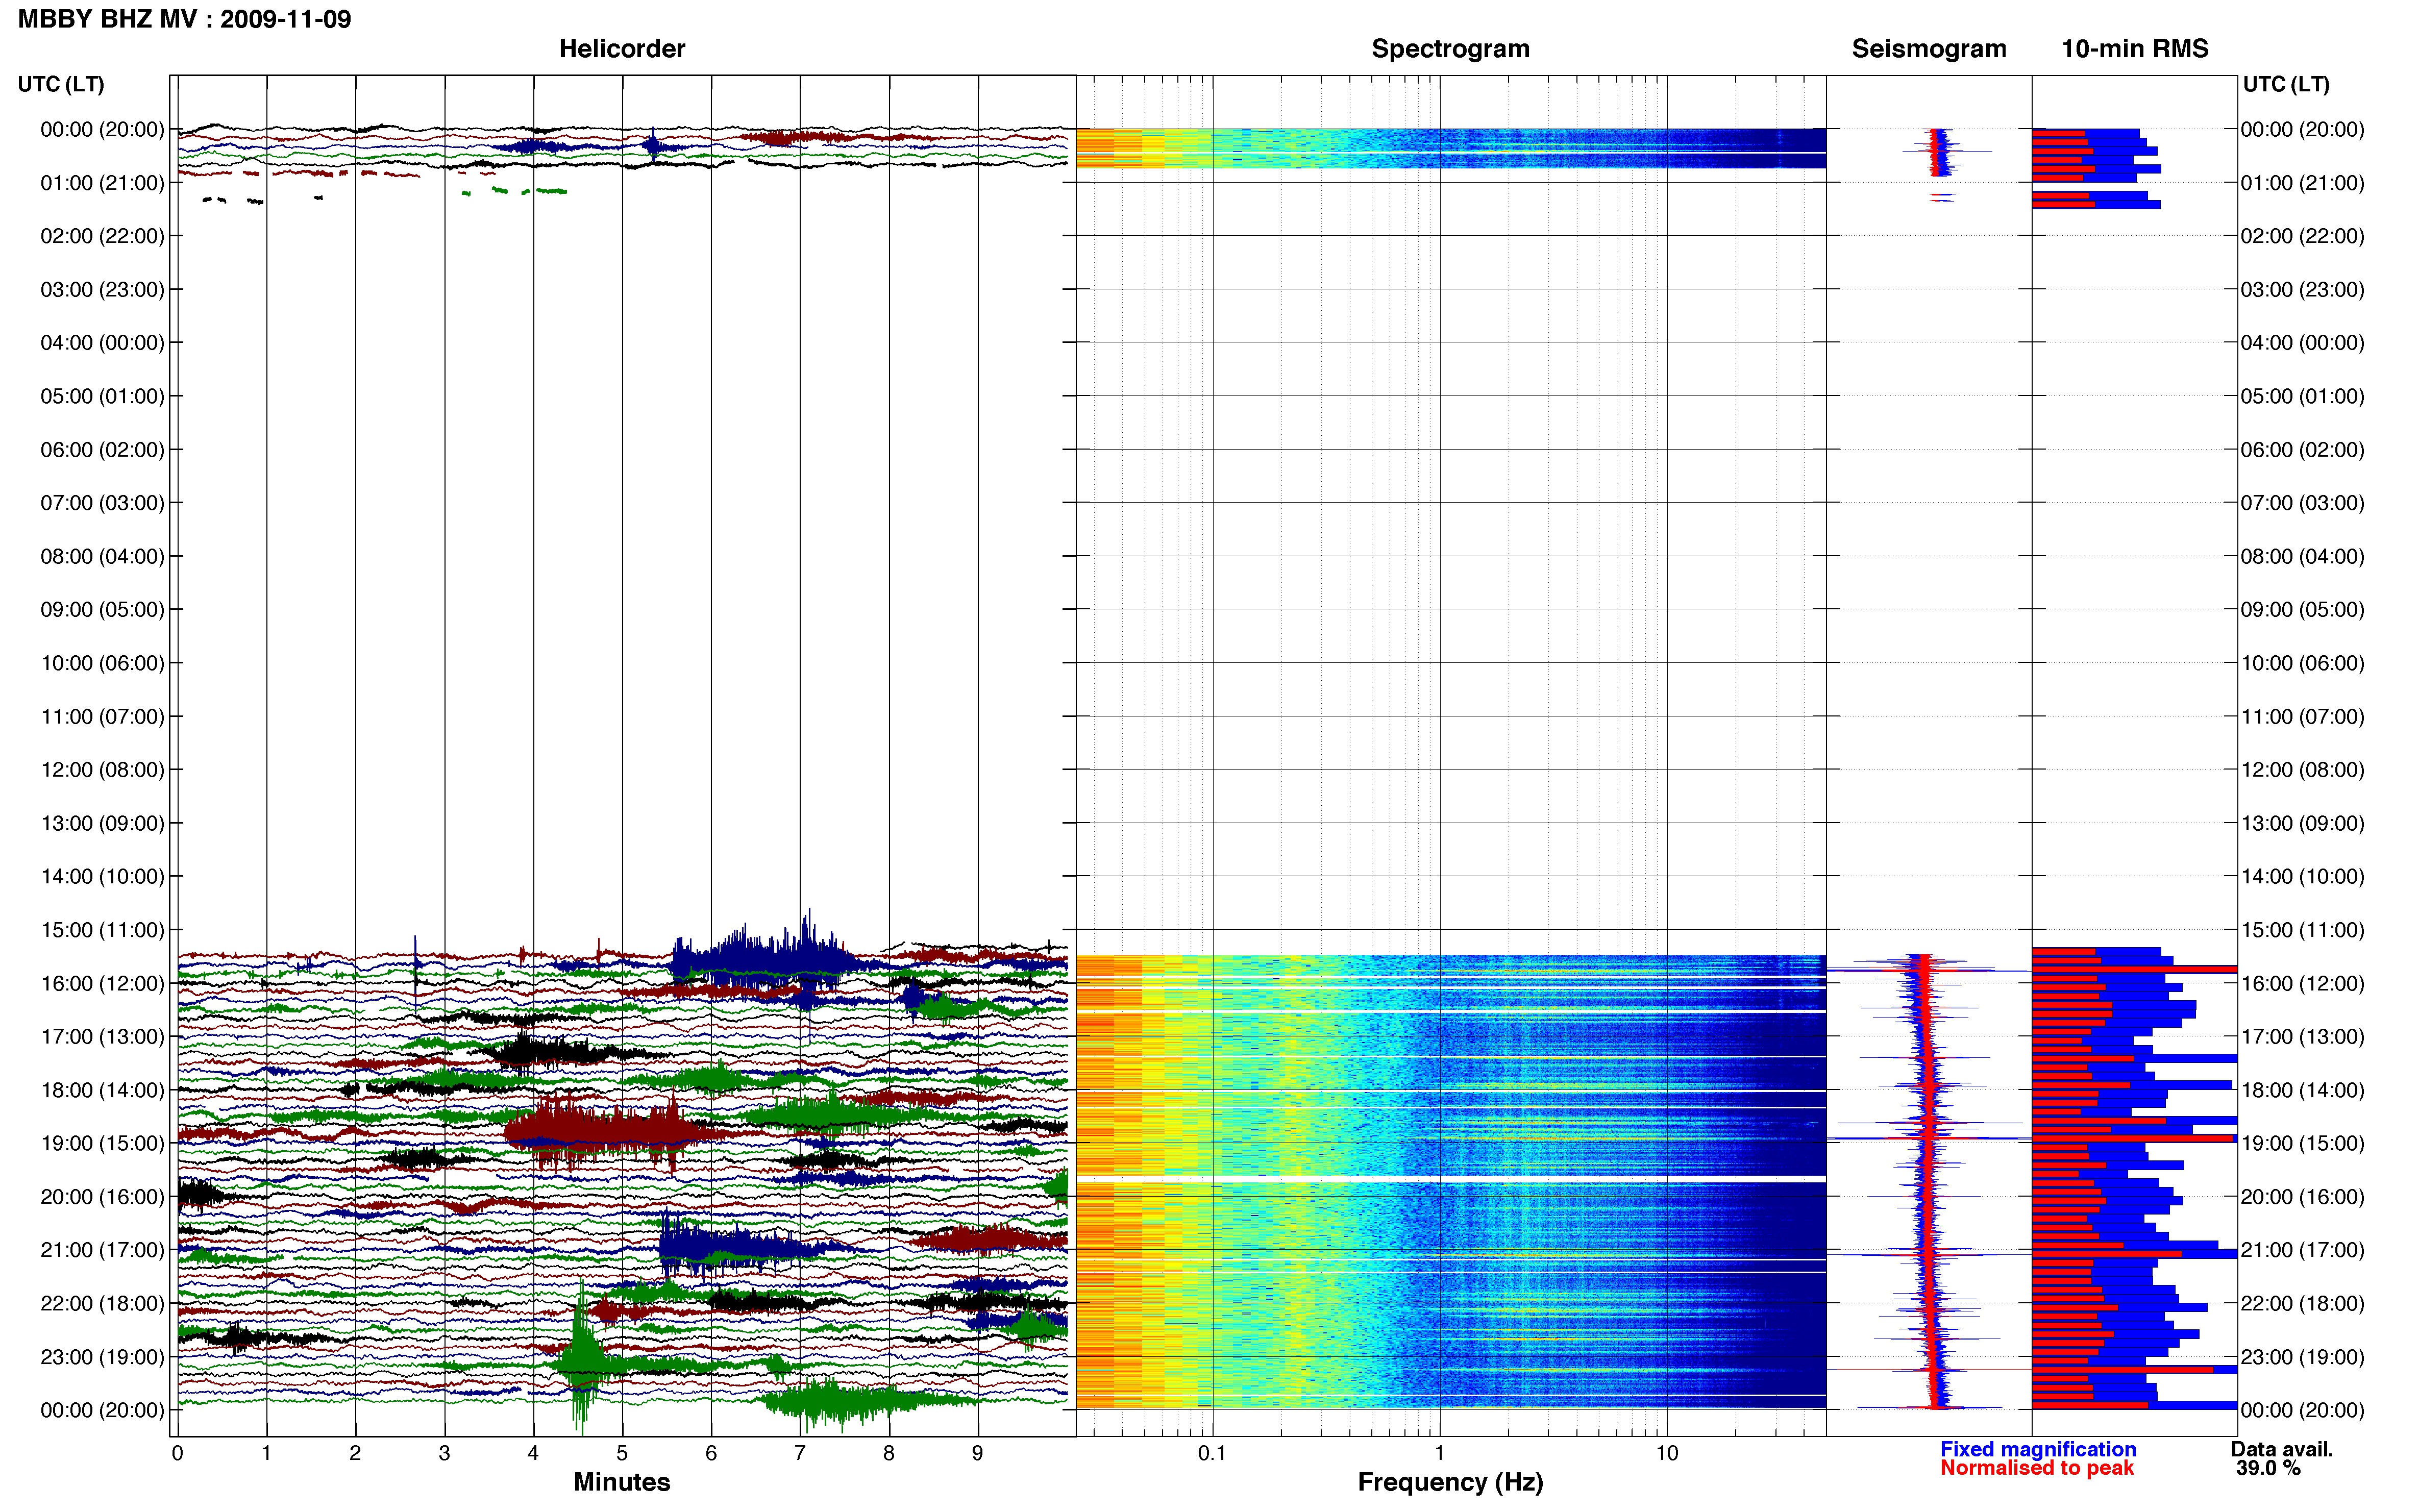This screenshot has height=1512, width=2419.
Task: Click the green spike event near 23:00 trace
Action: pyautogui.click(x=583, y=1357)
